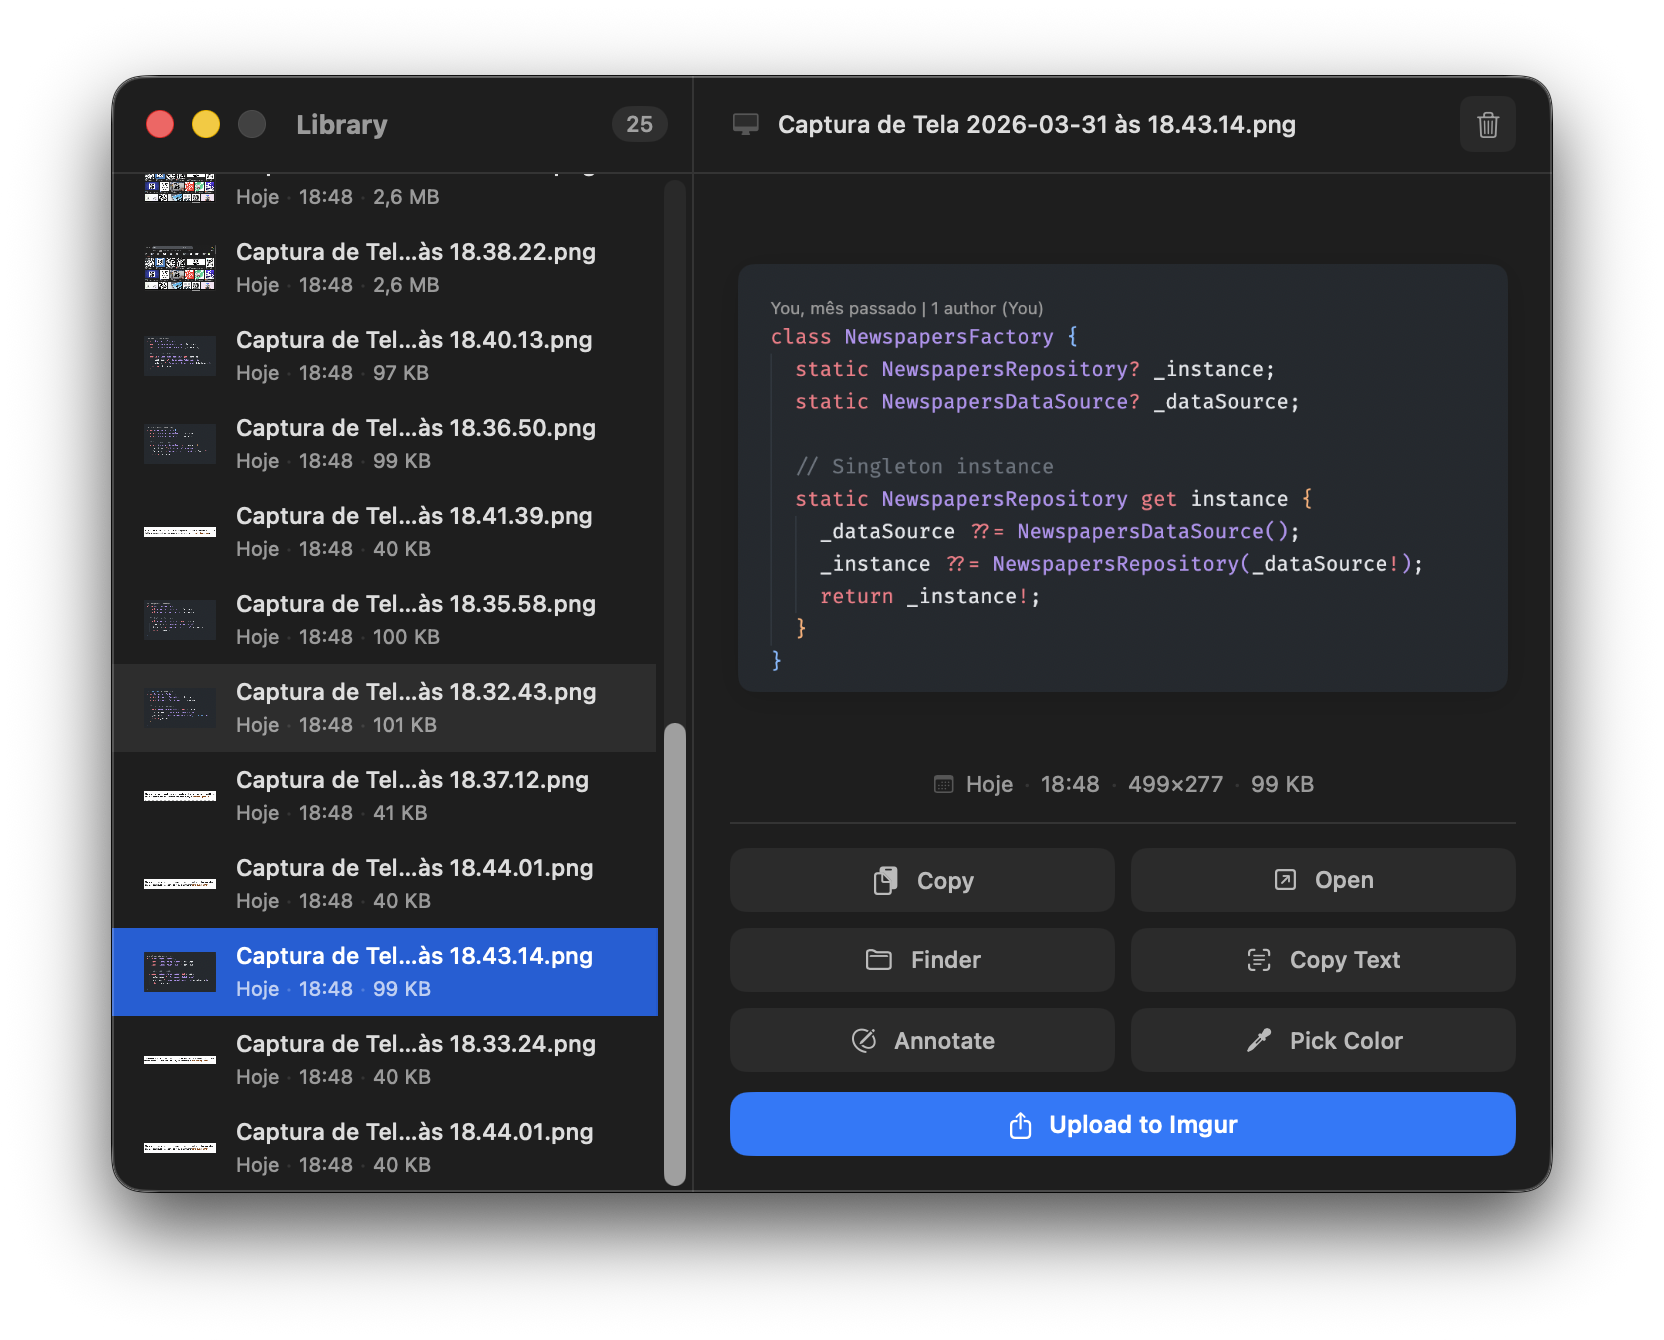Click the trash delete icon
The width and height of the screenshot is (1664, 1340).
pyautogui.click(x=1487, y=125)
